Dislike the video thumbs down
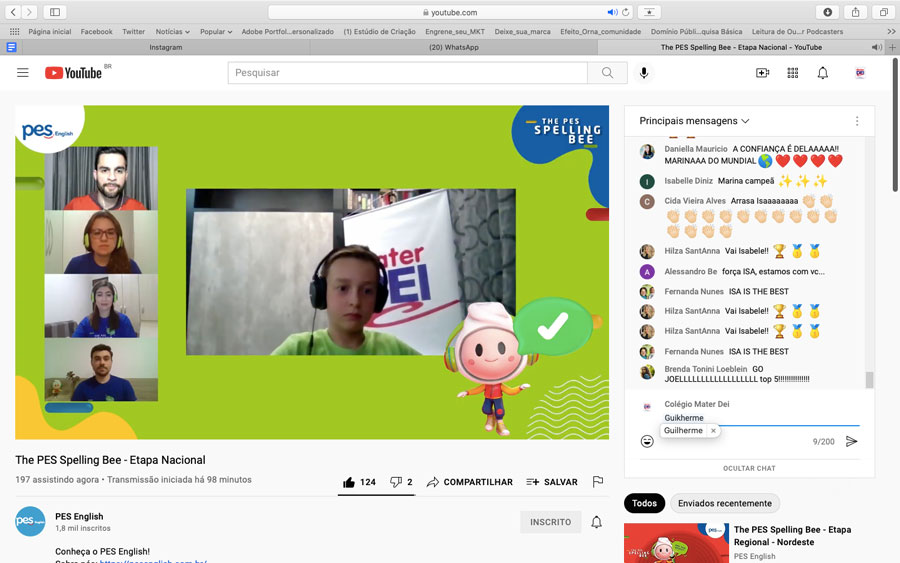The image size is (900, 563). click(401, 482)
